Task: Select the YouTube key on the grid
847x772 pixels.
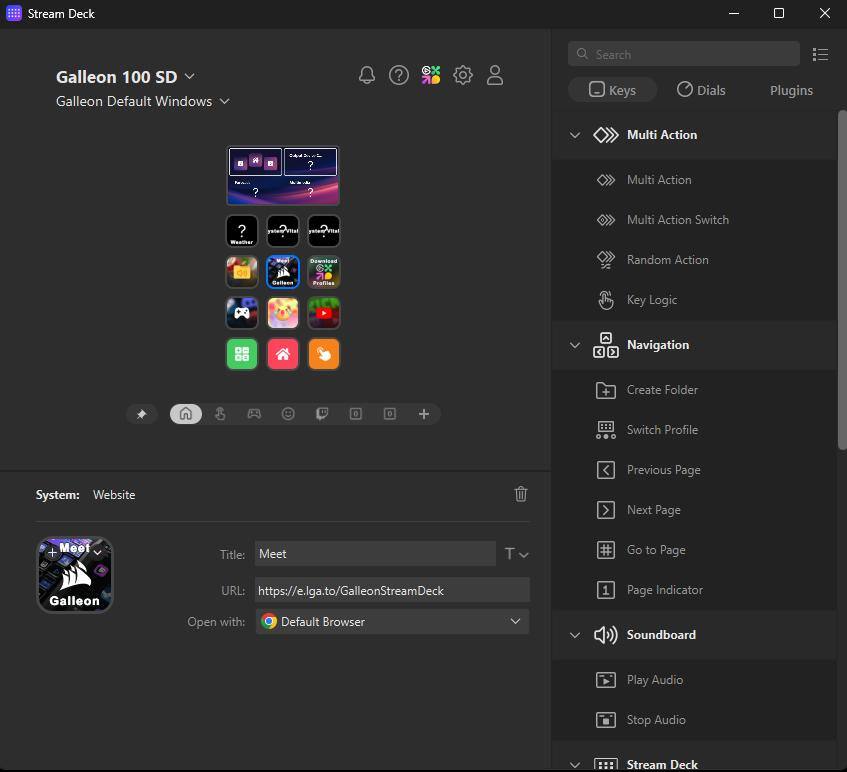Action: click(x=324, y=313)
